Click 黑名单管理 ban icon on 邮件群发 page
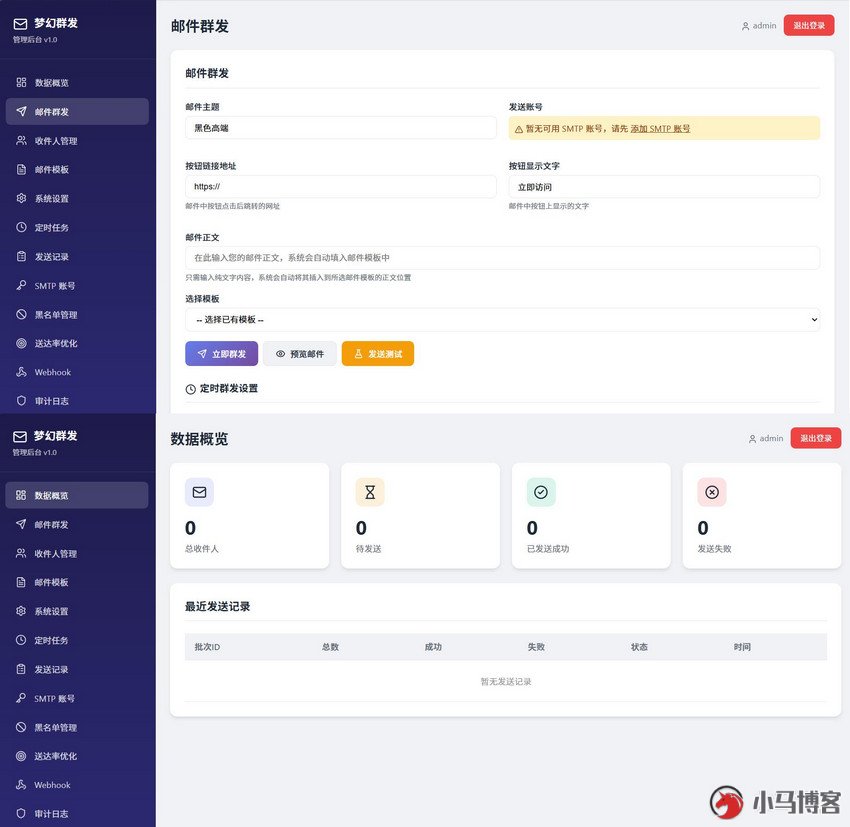 point(21,314)
